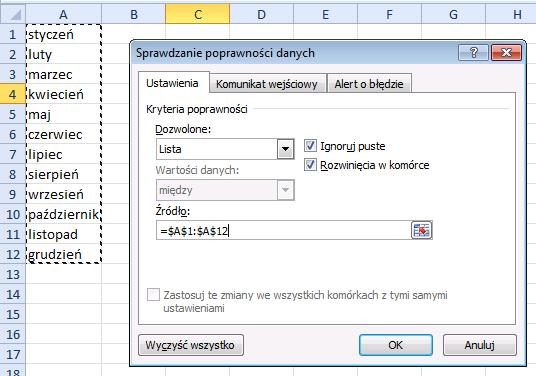Click the Wyczyść wszystko button
The width and height of the screenshot is (536, 376).
click(x=191, y=345)
